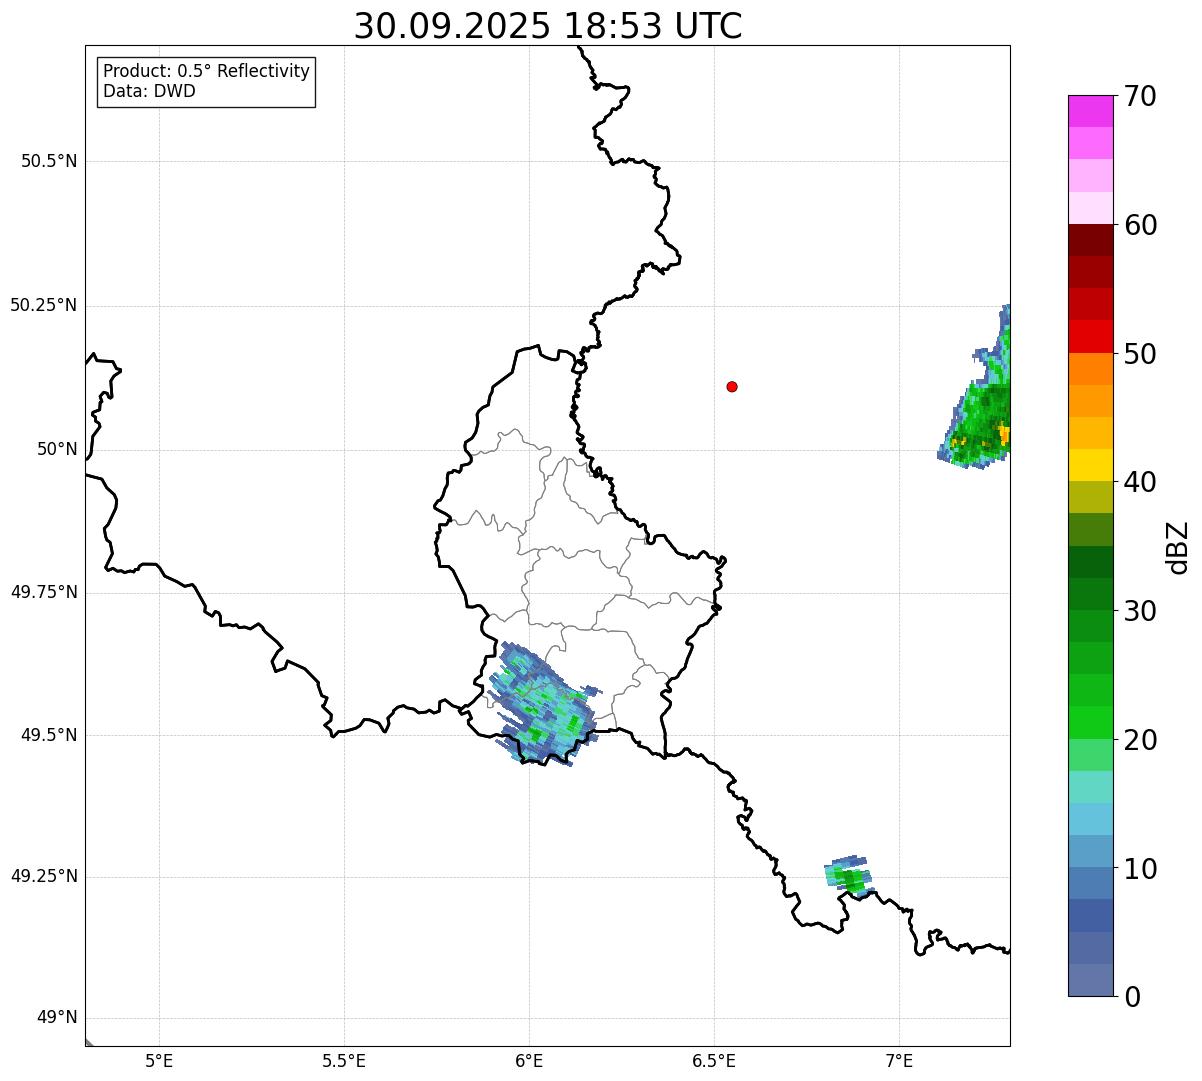Click the 'dBZ' colorbar label
This screenshot has height=1081, width=1202.
pyautogui.click(x=1178, y=547)
